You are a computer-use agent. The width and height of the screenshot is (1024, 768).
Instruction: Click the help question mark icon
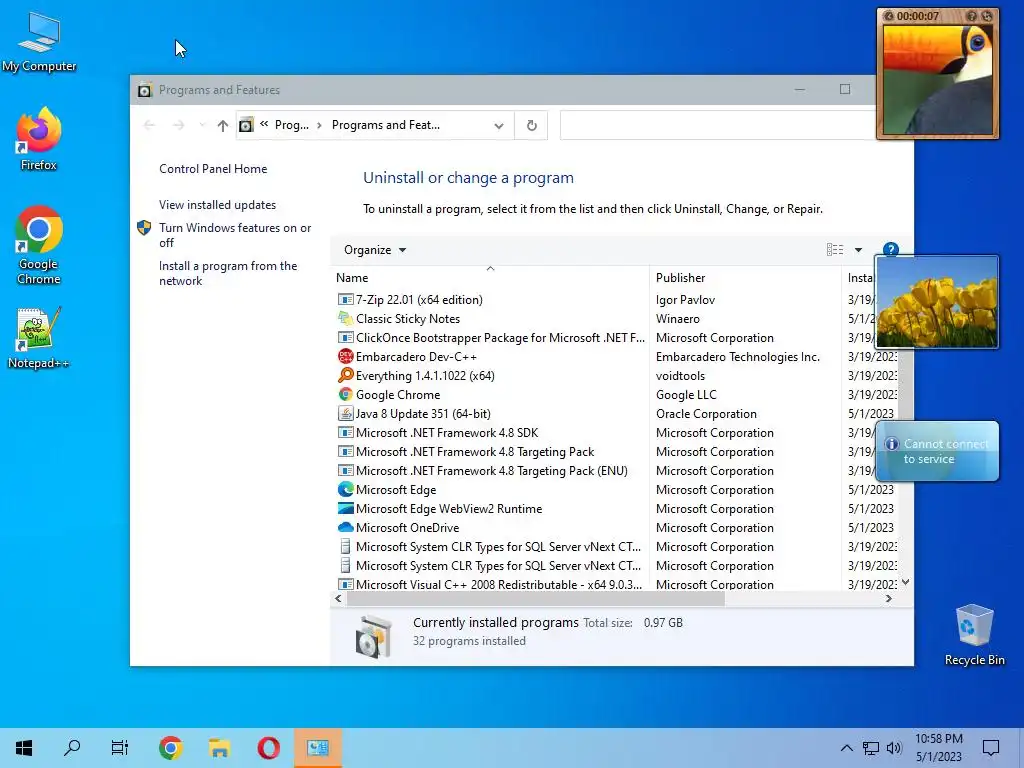pyautogui.click(x=891, y=249)
